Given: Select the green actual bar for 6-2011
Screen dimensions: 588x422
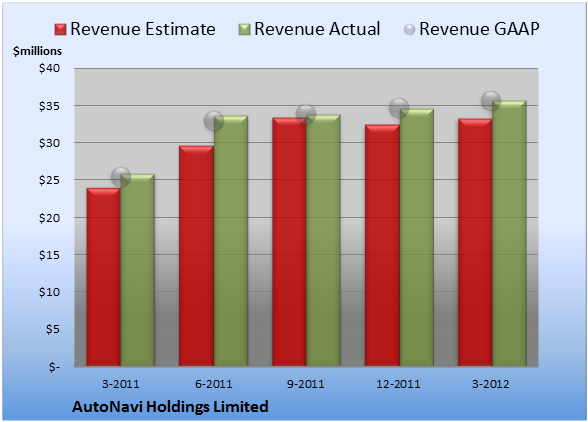Looking at the screenshot, I should click(x=231, y=241).
